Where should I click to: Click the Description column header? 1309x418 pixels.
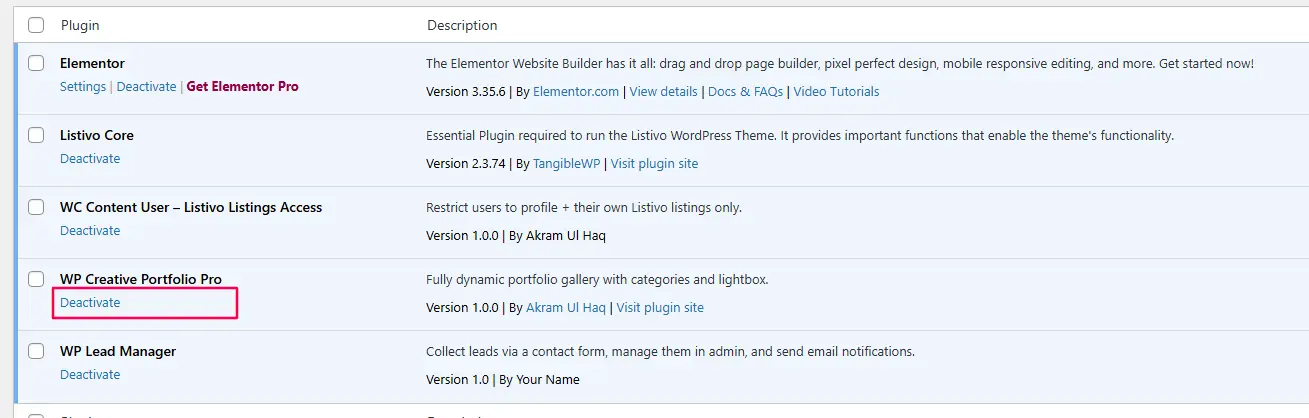[462, 25]
